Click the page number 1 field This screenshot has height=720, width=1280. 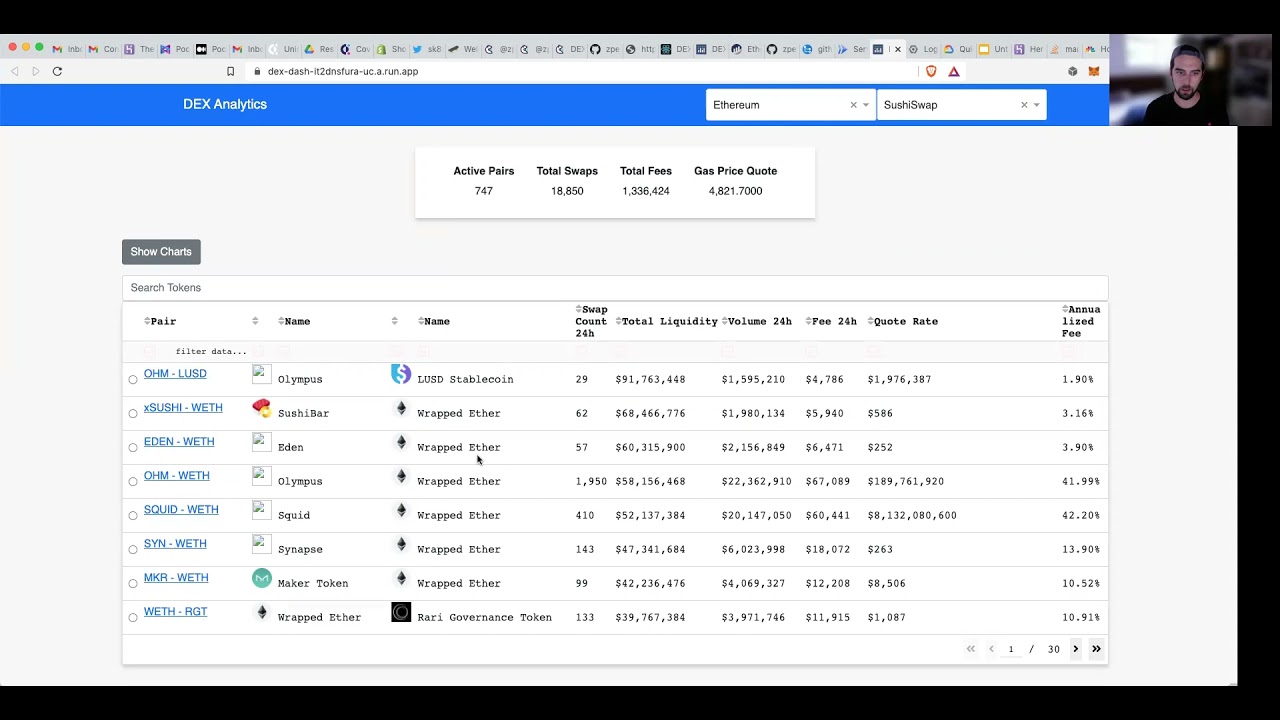(1011, 650)
